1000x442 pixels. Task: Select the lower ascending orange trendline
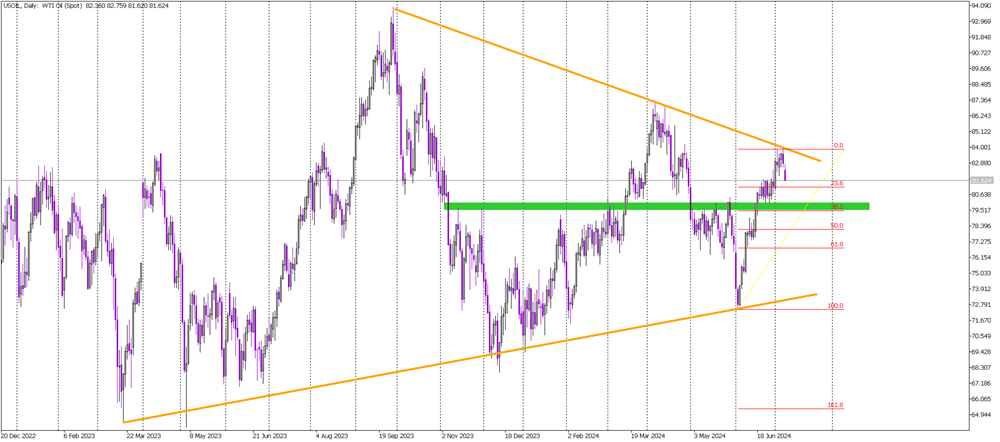[469, 358]
